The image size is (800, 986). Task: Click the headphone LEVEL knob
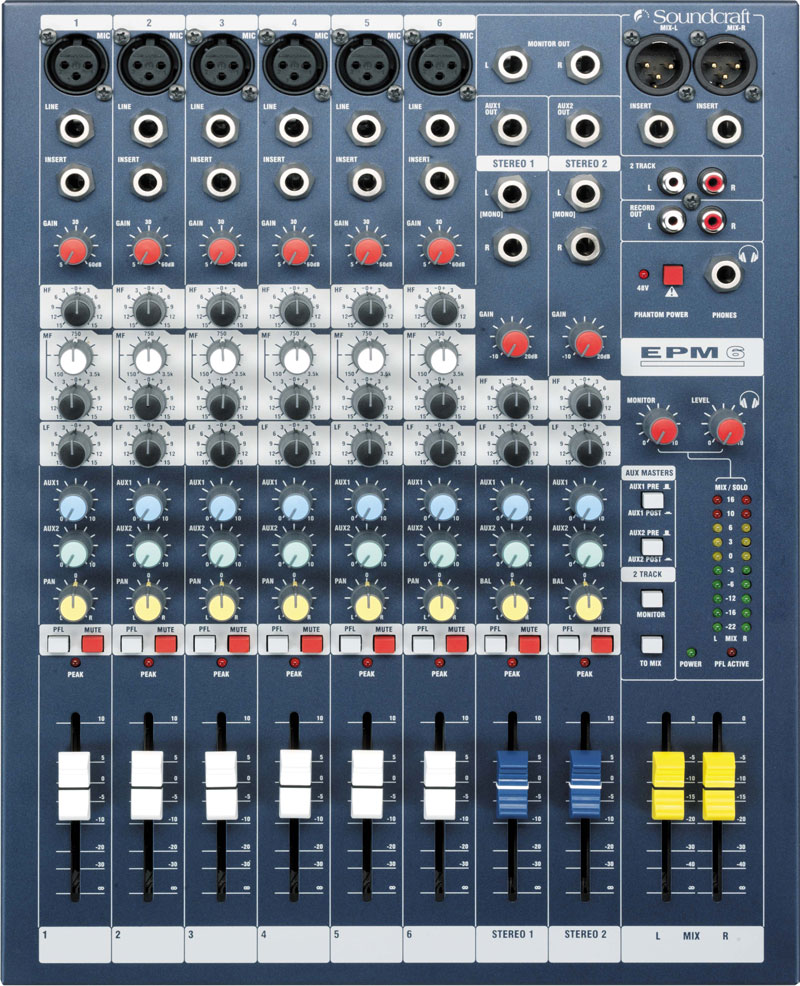(x=729, y=430)
